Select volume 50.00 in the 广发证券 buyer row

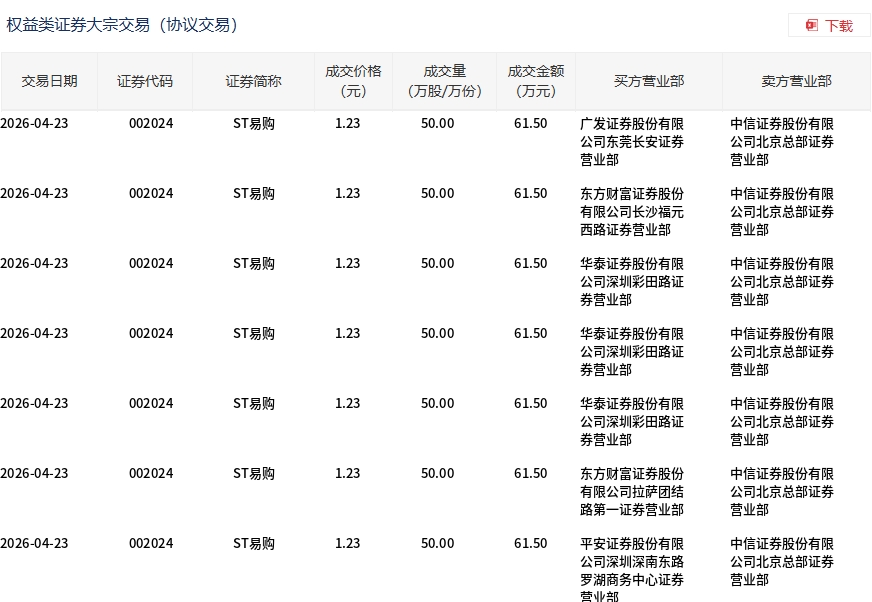coord(438,124)
